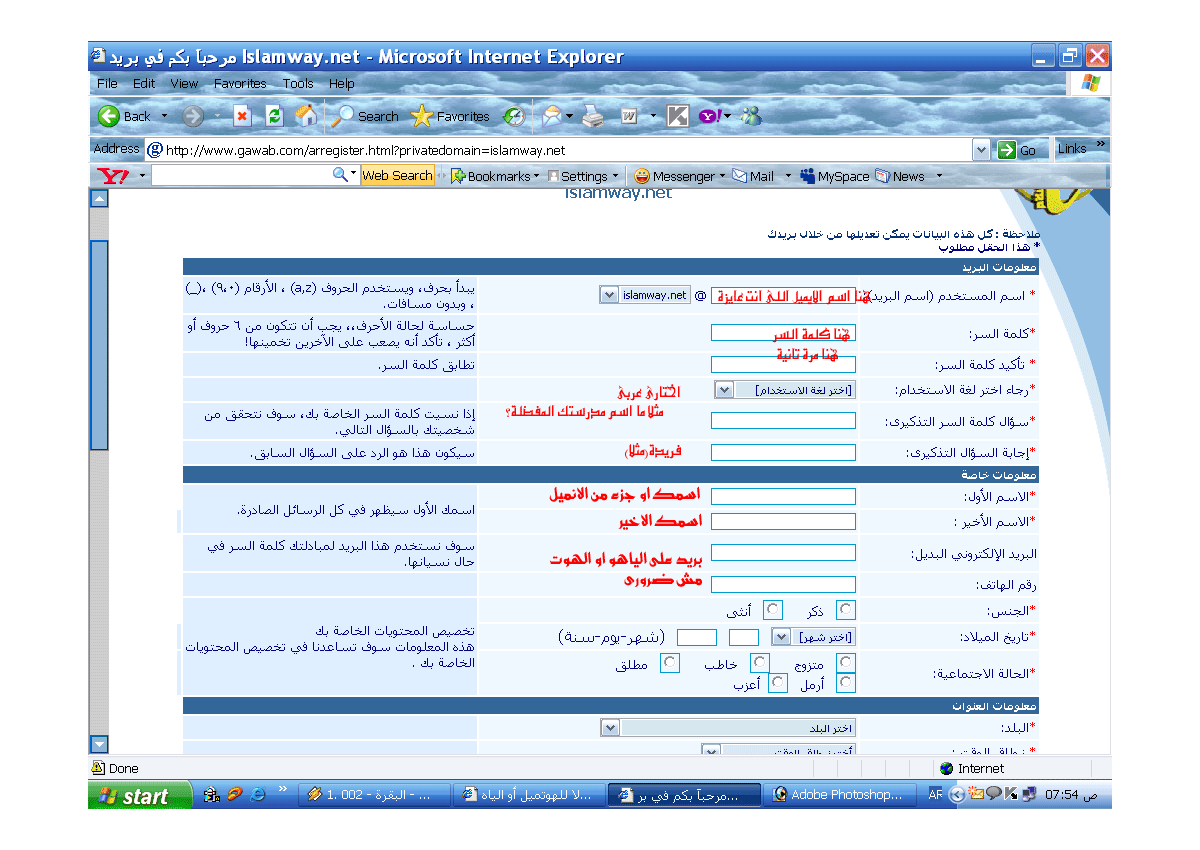Open Messenger smiley on the Yahoo toolbar
1200x850 pixels.
click(642, 176)
